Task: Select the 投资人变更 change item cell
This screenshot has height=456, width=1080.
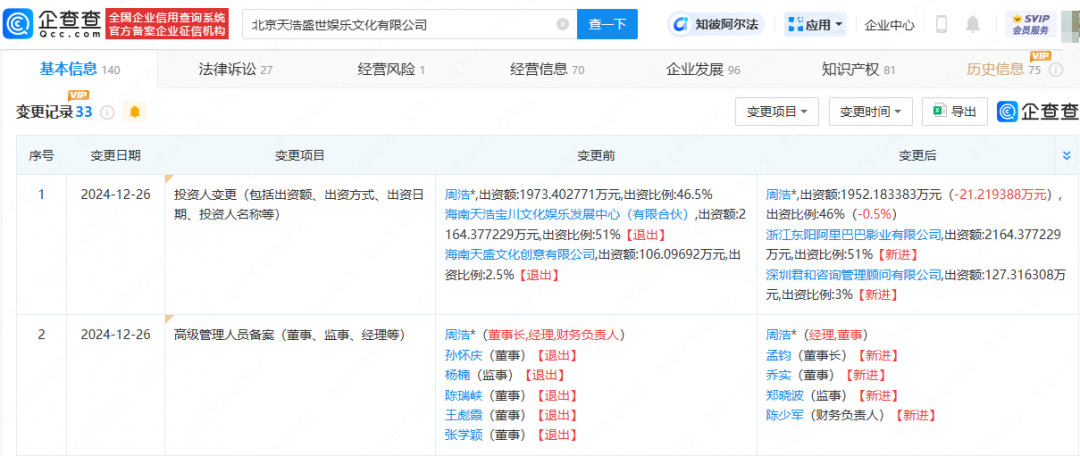Action: coord(300,246)
